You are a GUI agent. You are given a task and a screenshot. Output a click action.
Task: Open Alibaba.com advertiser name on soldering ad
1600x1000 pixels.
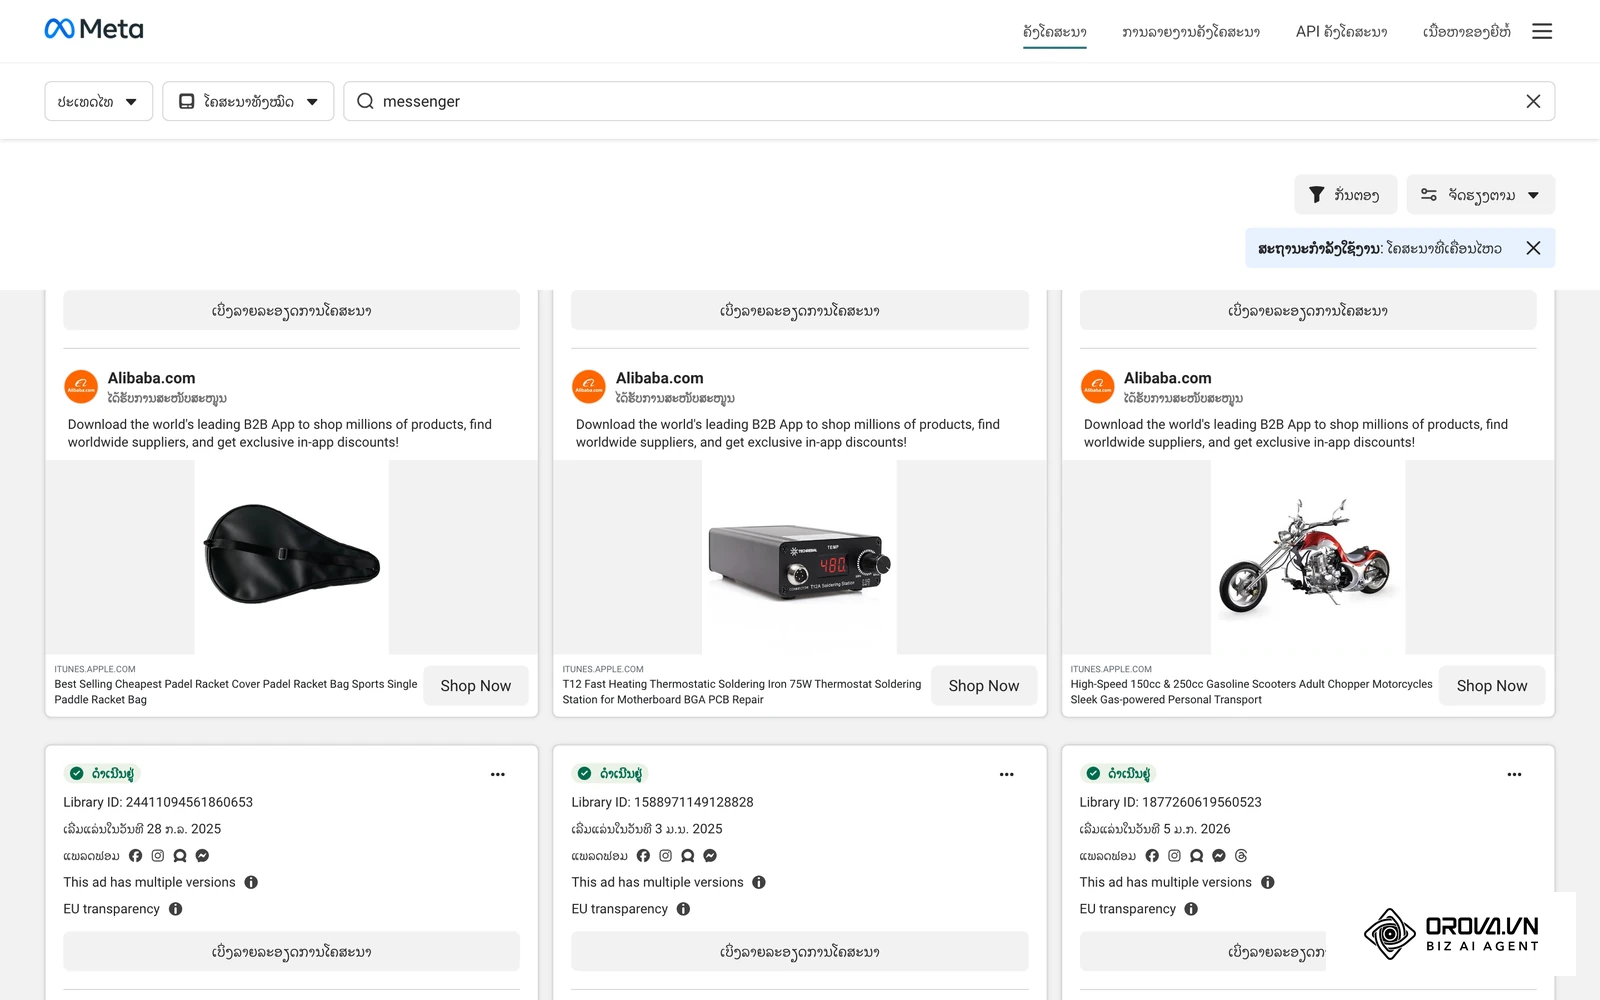coord(659,378)
